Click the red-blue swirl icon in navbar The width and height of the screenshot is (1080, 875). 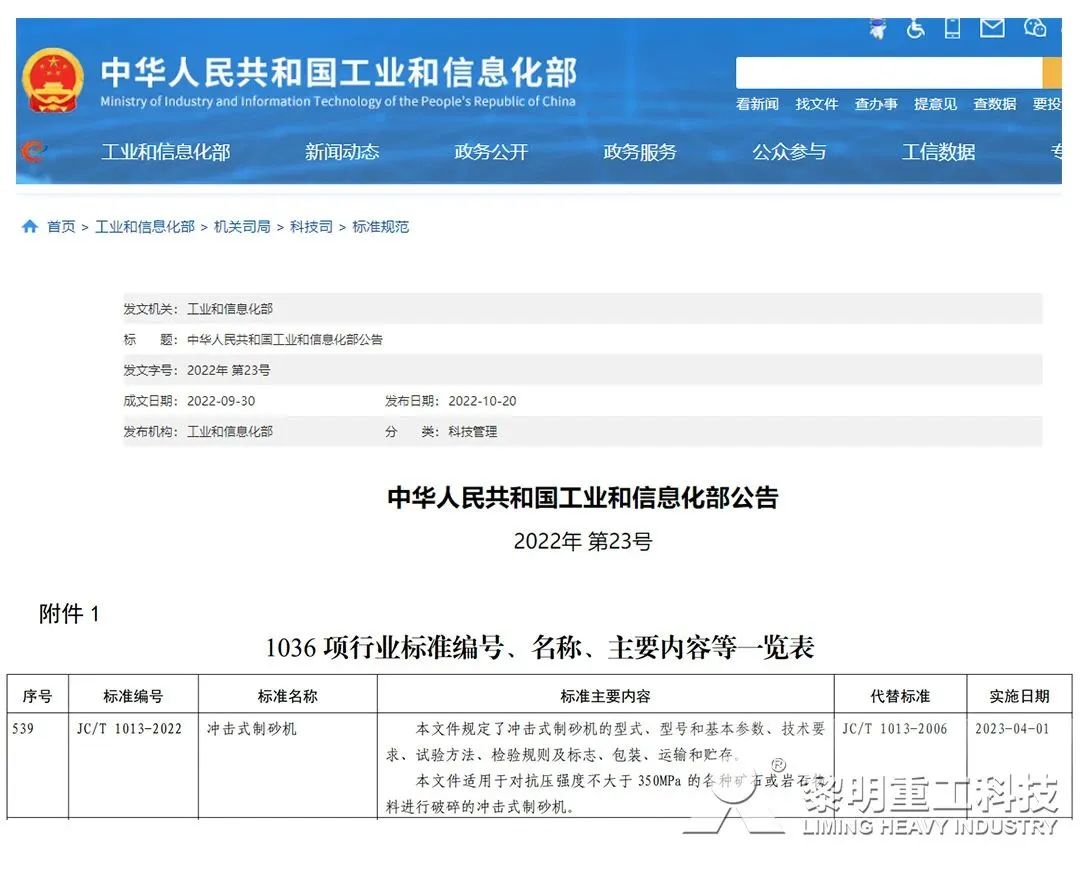tap(33, 152)
